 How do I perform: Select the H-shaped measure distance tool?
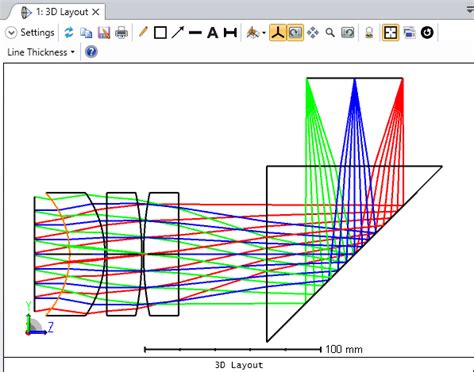(x=230, y=33)
